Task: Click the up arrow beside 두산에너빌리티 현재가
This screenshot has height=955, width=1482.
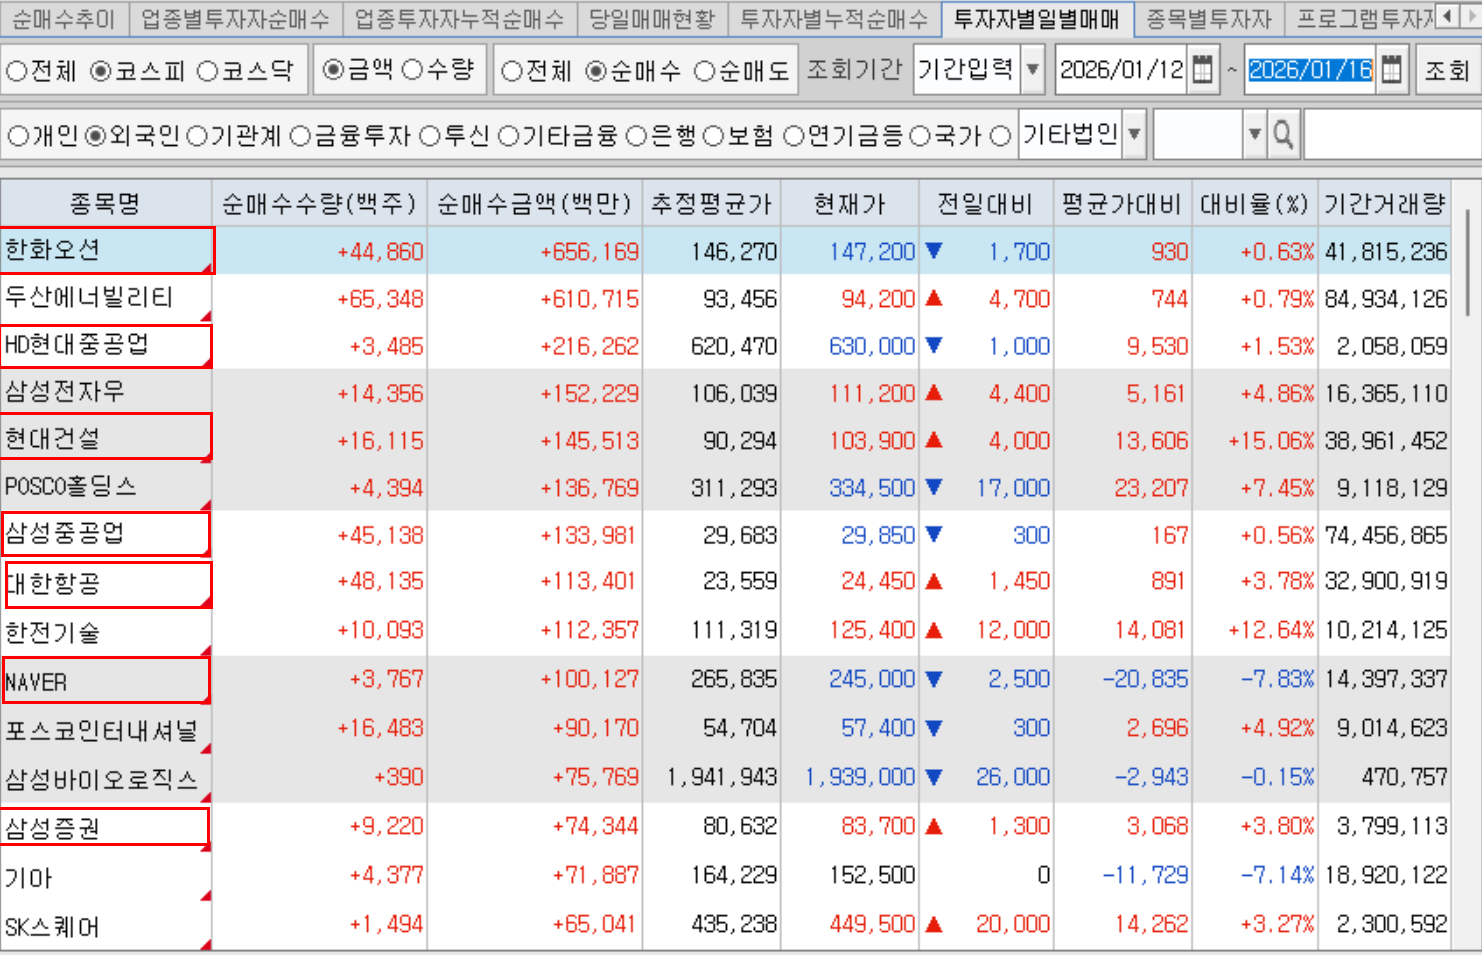Action: click(x=934, y=298)
